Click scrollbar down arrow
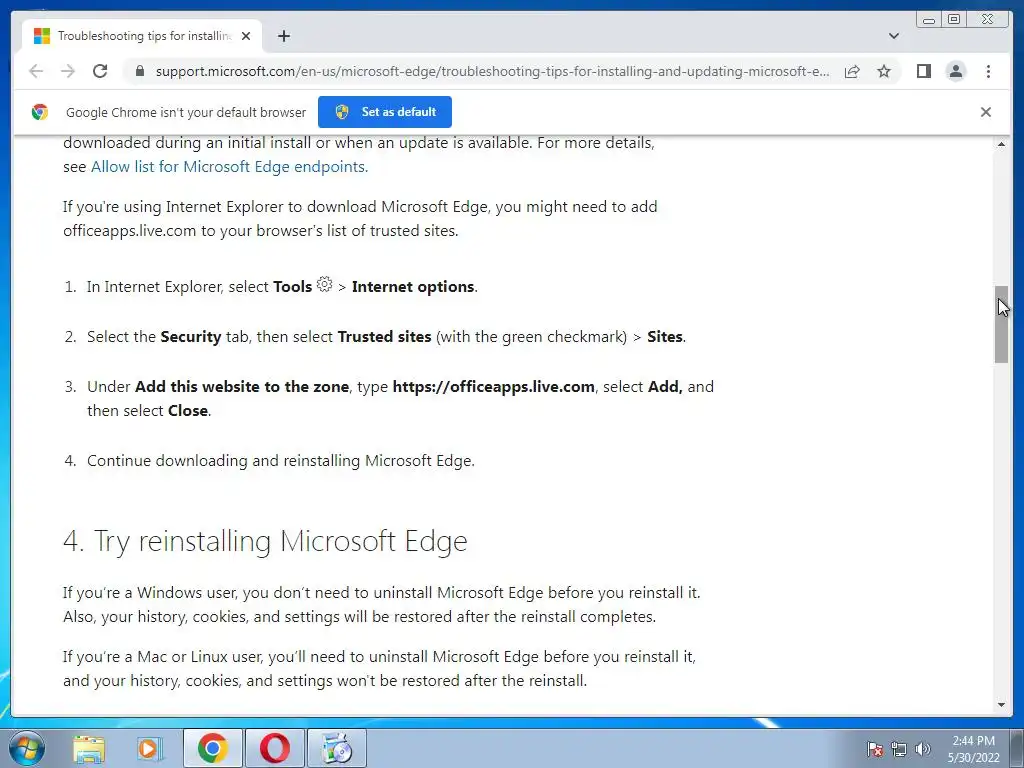 pyautogui.click(x=1001, y=705)
